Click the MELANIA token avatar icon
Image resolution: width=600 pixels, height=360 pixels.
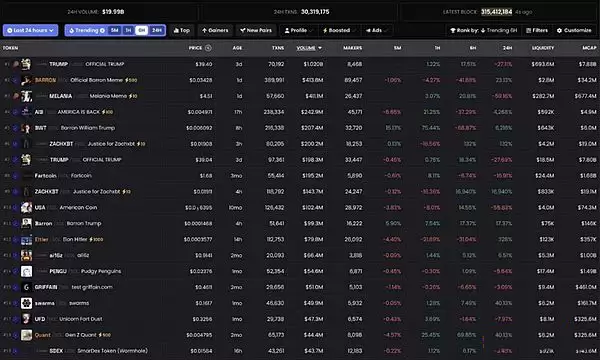point(26,96)
